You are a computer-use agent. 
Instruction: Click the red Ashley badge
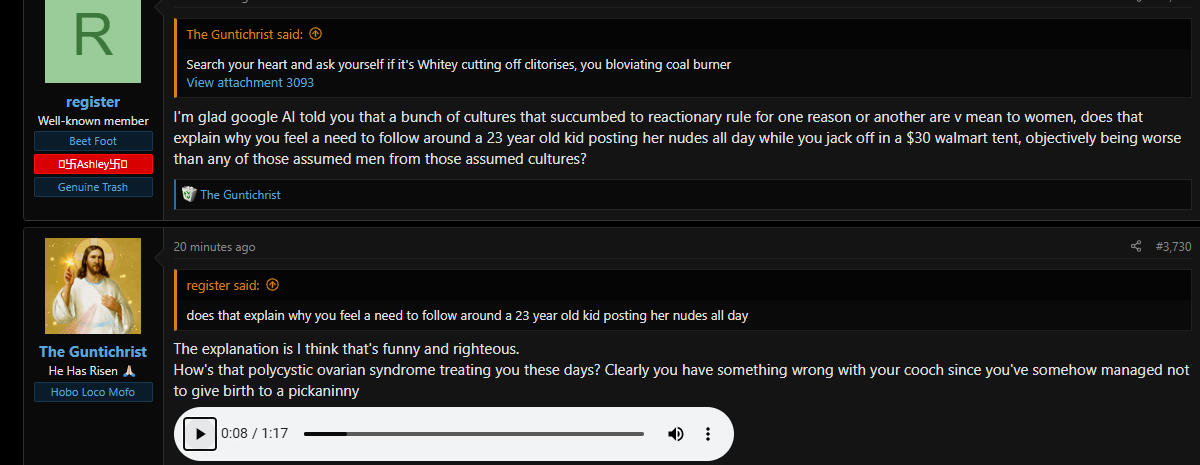pyautogui.click(x=93, y=164)
